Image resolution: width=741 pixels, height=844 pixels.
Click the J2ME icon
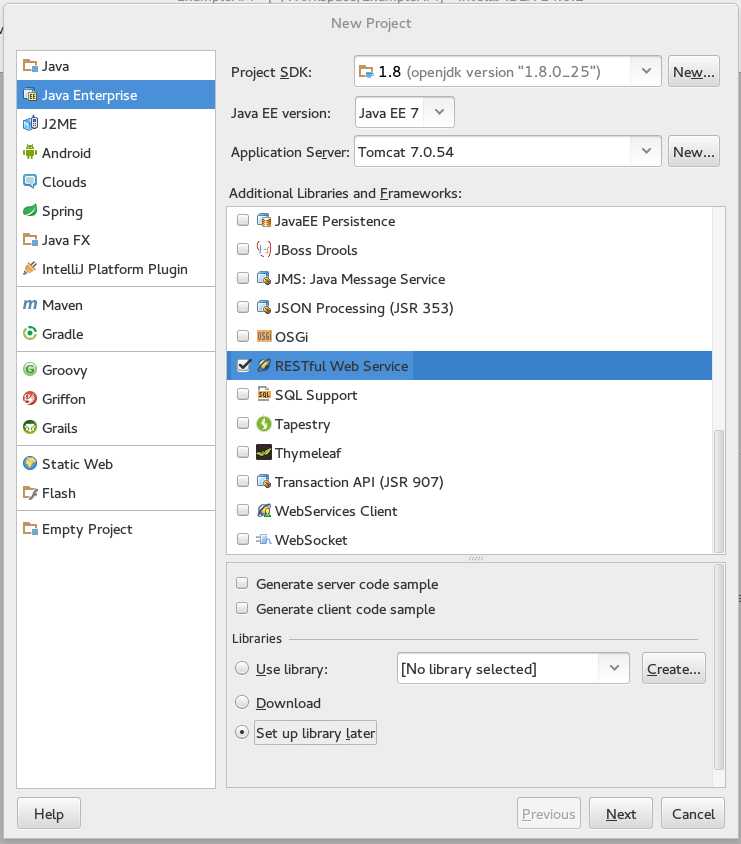pyautogui.click(x=30, y=124)
